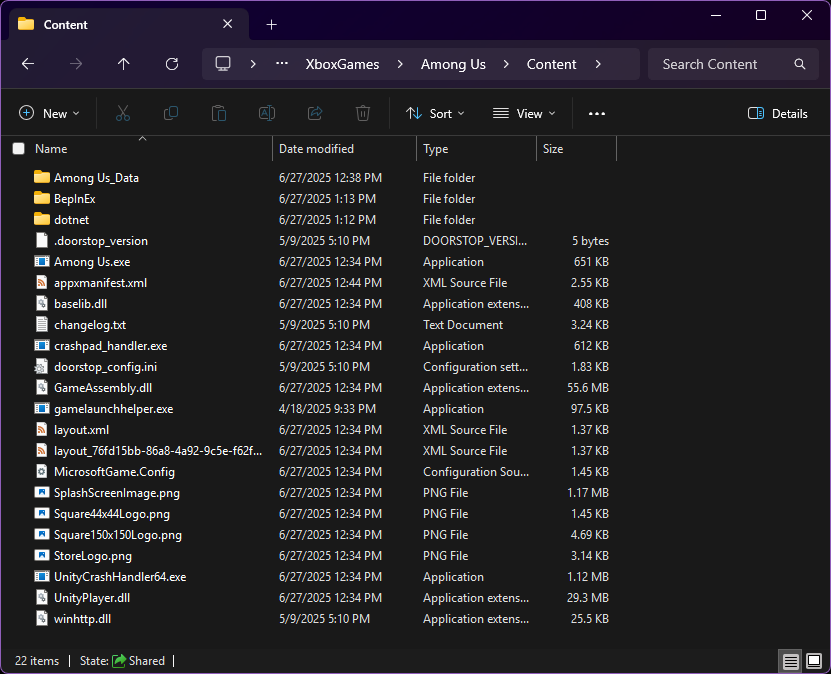Navigate to XboxGames breadcrumb
The image size is (831, 674).
(x=342, y=64)
